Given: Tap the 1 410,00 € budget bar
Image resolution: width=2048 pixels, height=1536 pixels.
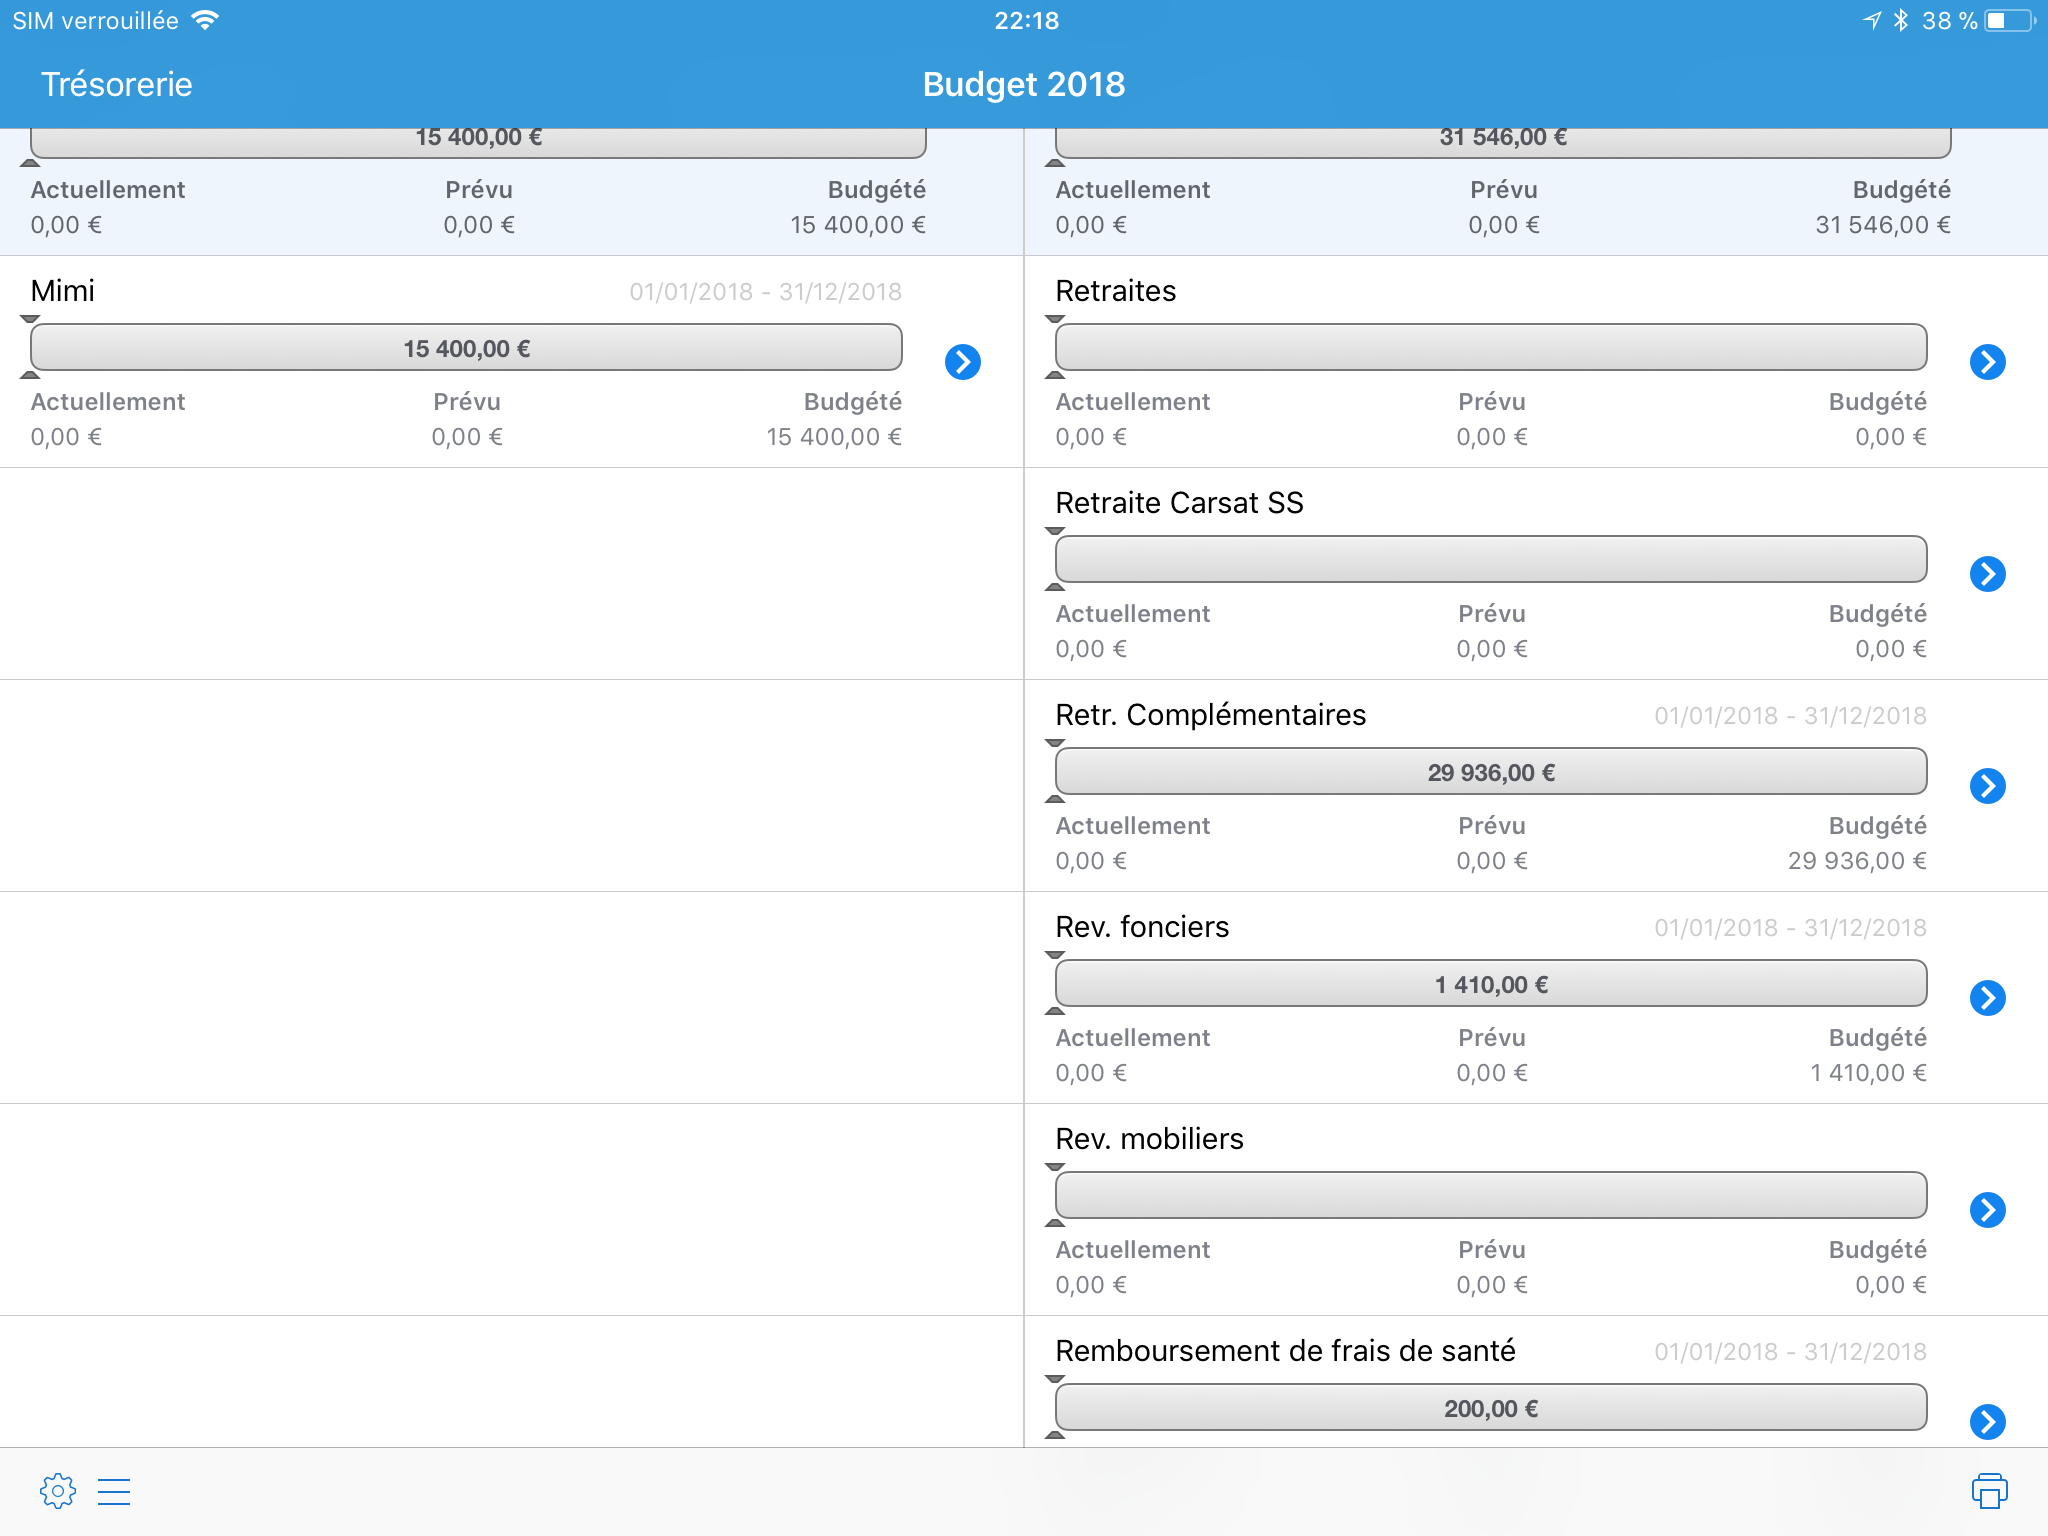Looking at the screenshot, I should coord(1490,984).
